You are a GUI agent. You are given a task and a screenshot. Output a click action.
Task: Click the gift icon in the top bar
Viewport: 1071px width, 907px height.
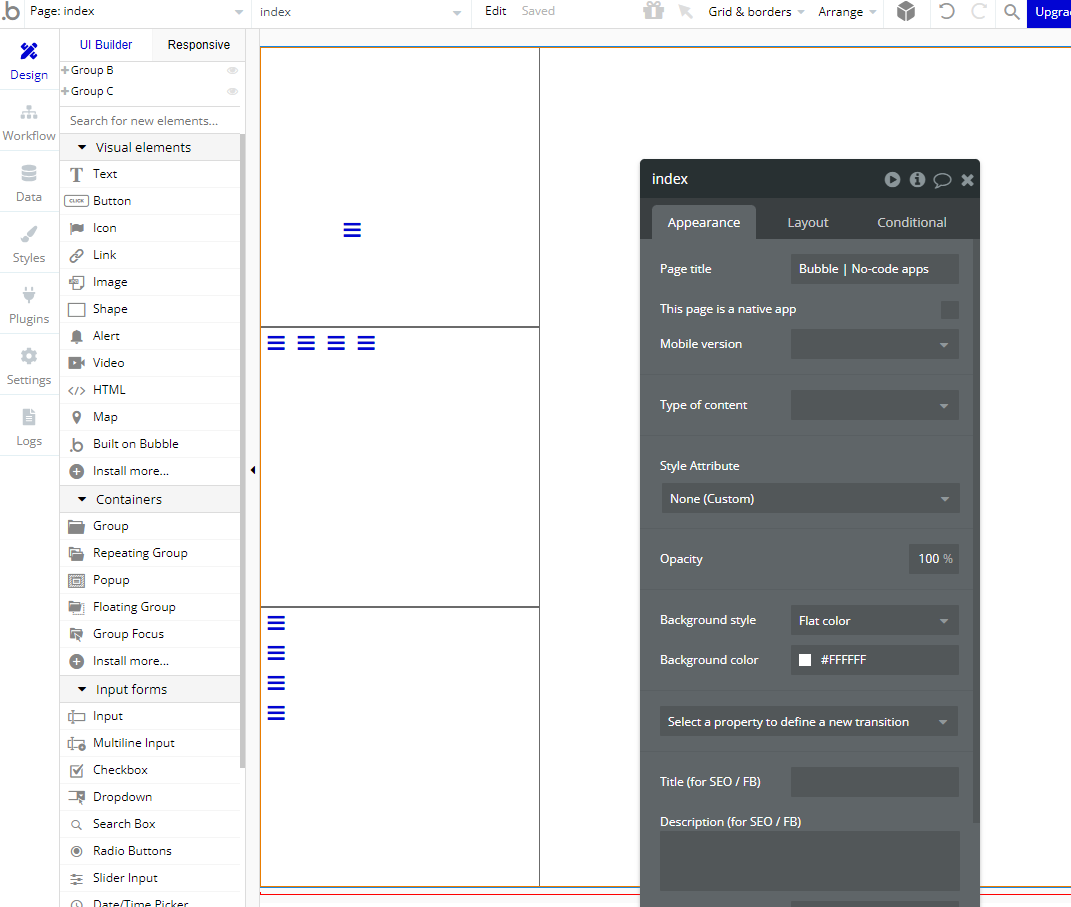pos(653,12)
